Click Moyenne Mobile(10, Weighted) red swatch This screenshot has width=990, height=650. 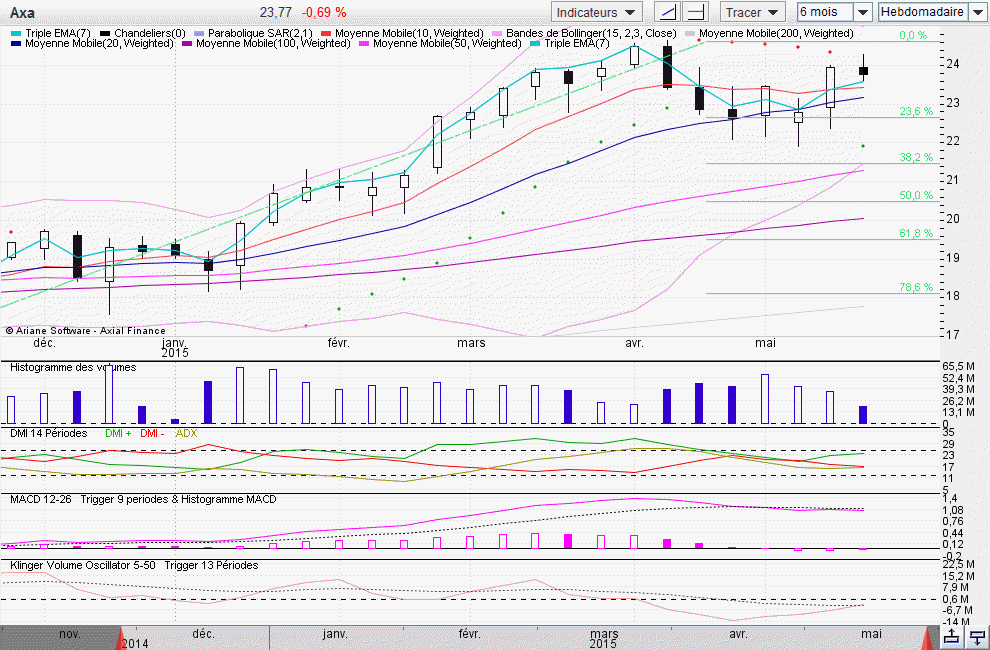tap(326, 33)
